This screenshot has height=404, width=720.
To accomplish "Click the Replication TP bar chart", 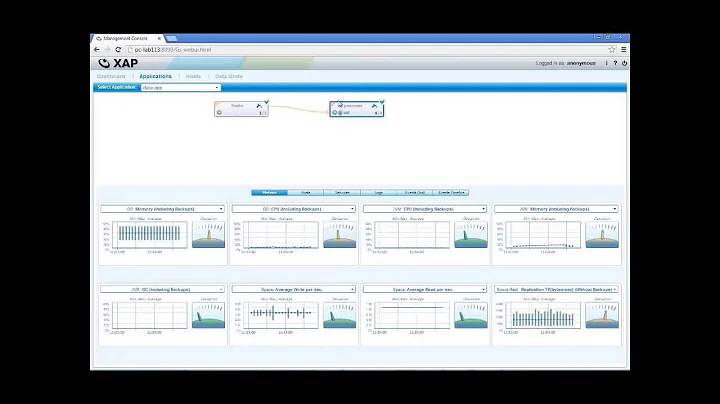I will pos(543,315).
